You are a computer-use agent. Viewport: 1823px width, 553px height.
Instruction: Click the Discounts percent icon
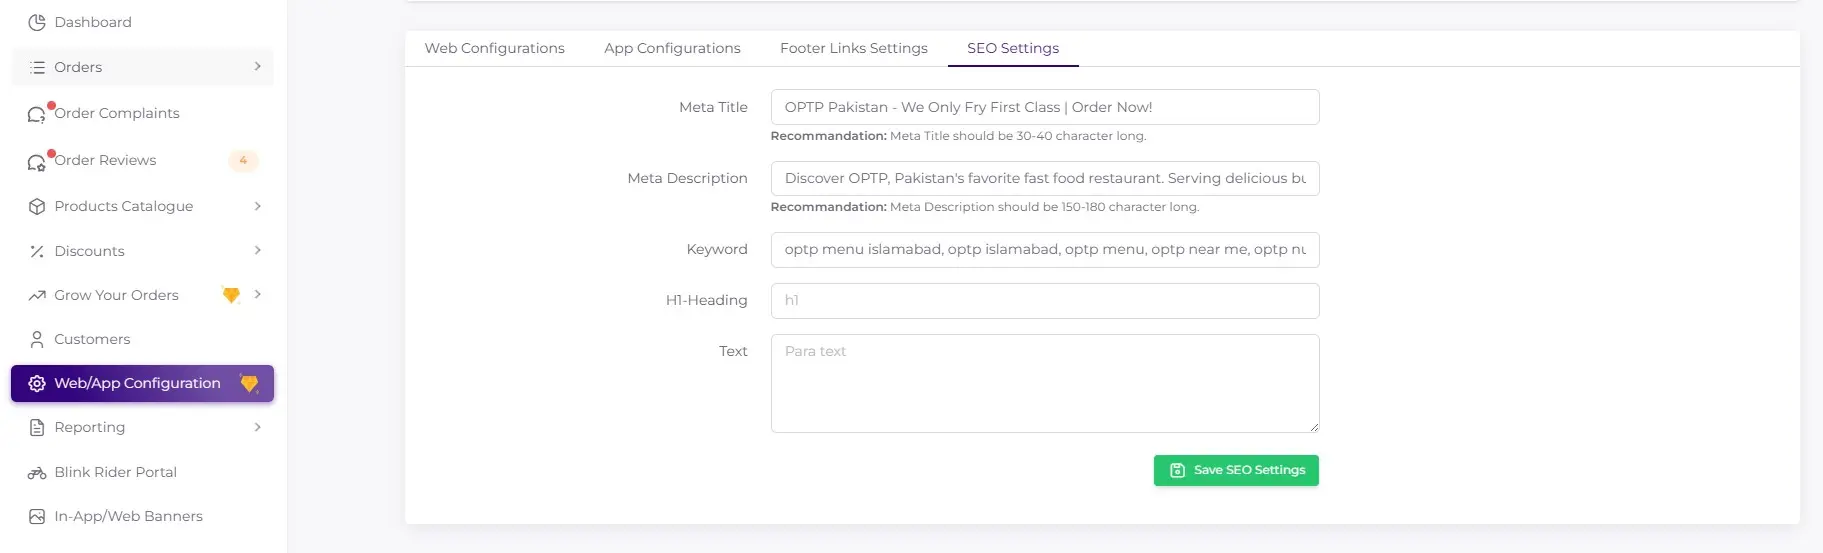tap(37, 251)
